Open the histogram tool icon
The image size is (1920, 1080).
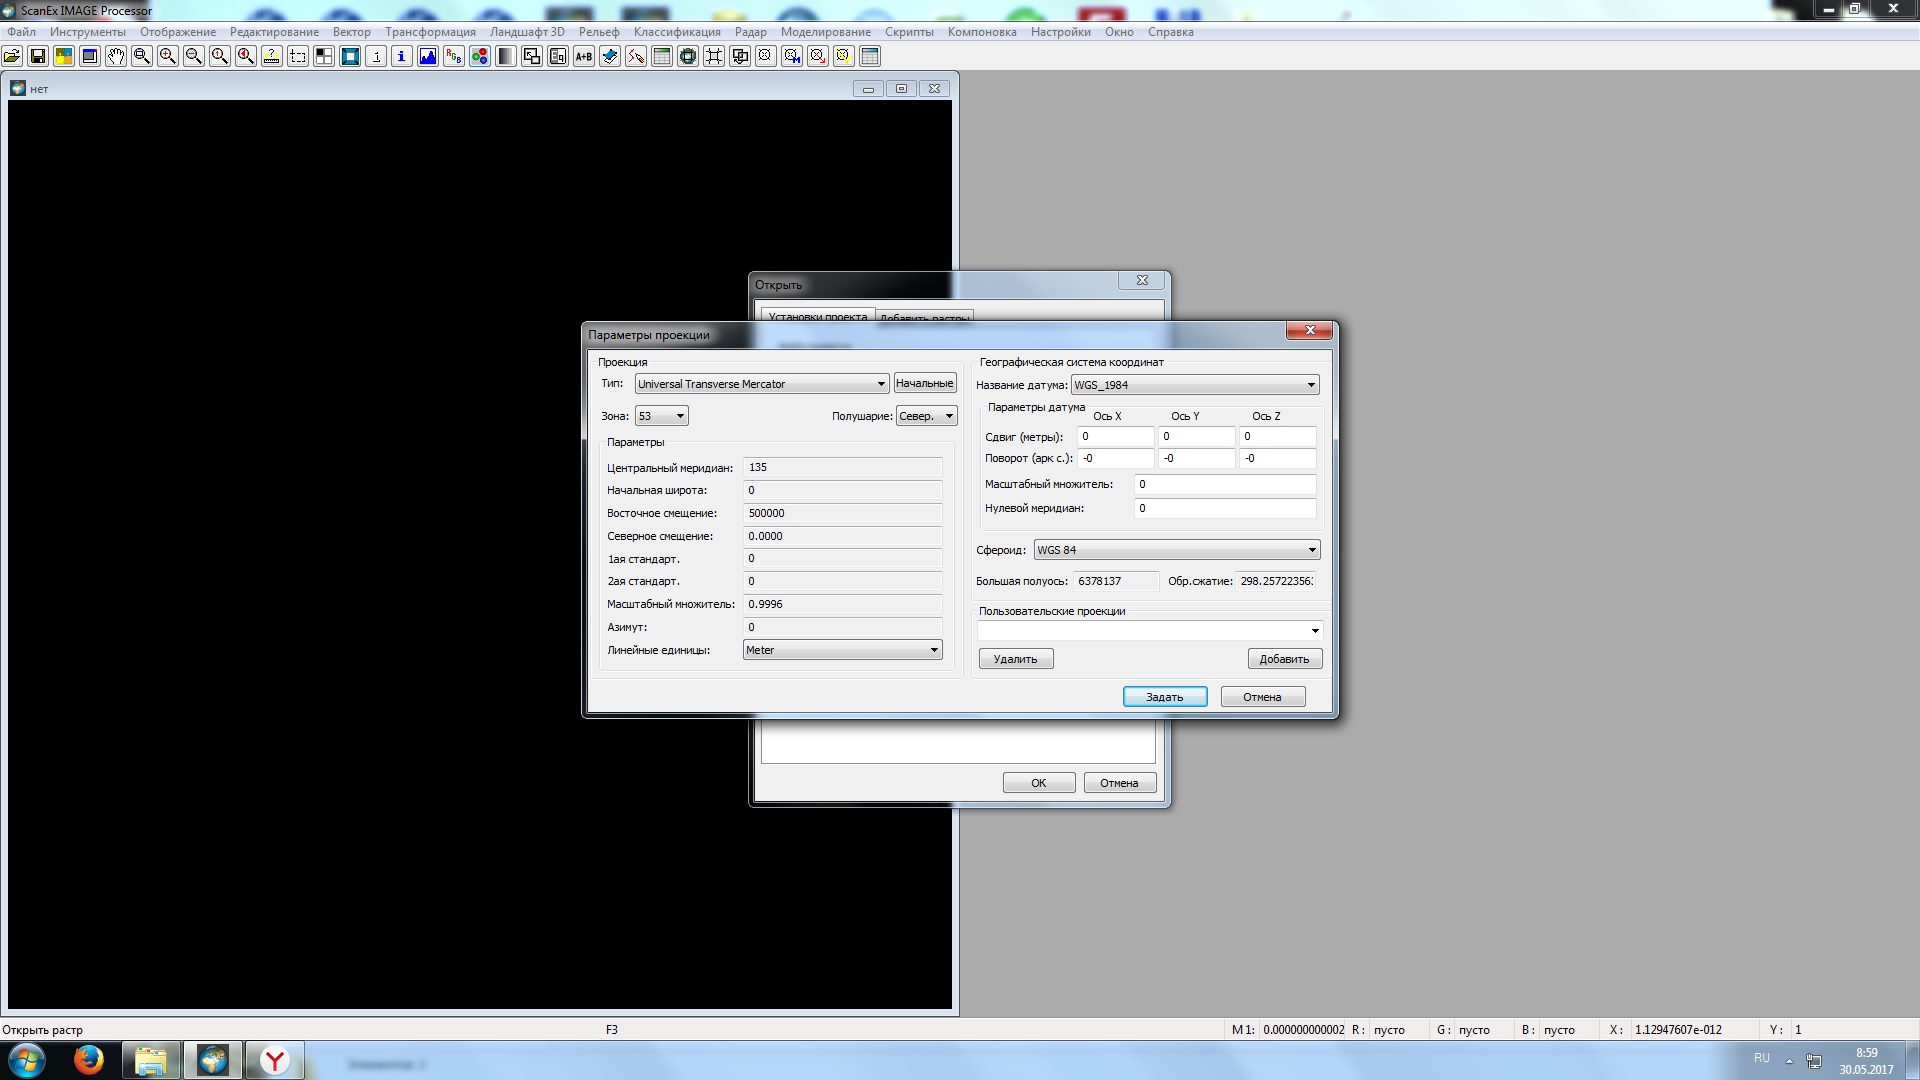point(428,56)
